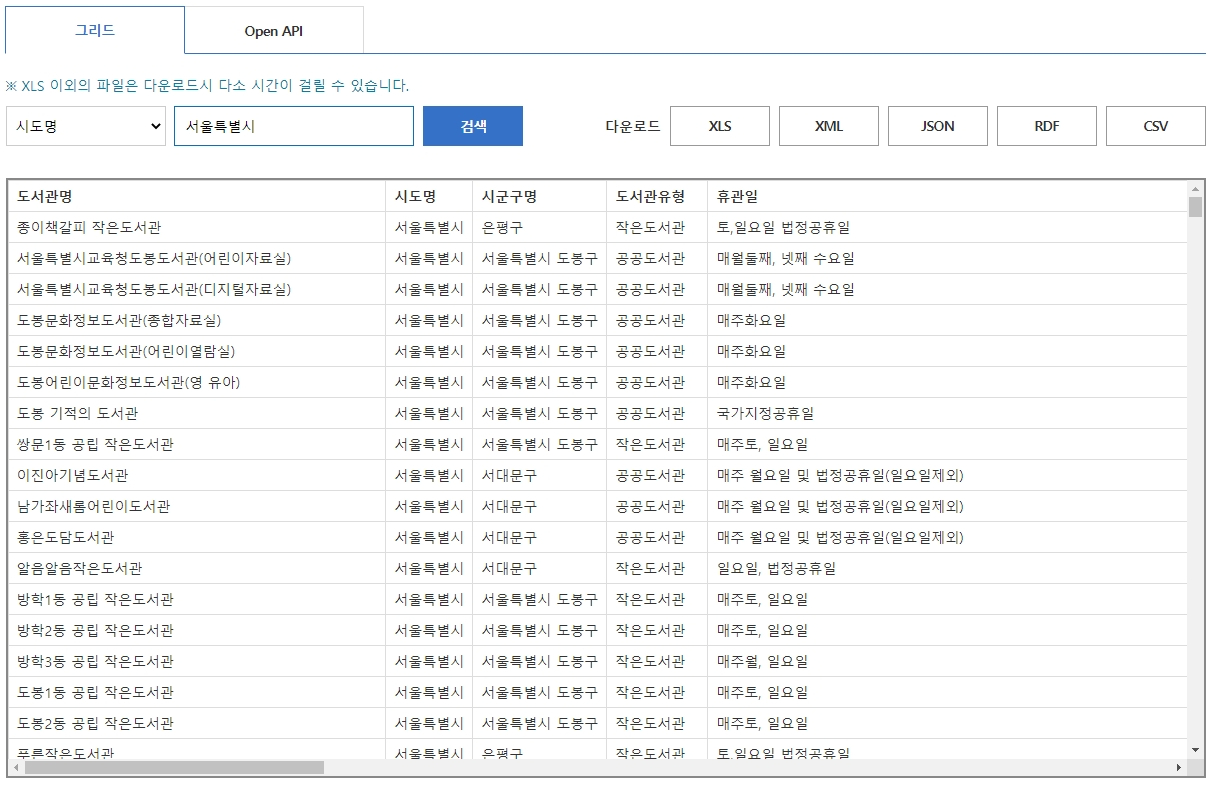Click the vertical scrollbar down arrow
Screen dimensions: 1217x786
pyautogui.click(x=1195, y=750)
